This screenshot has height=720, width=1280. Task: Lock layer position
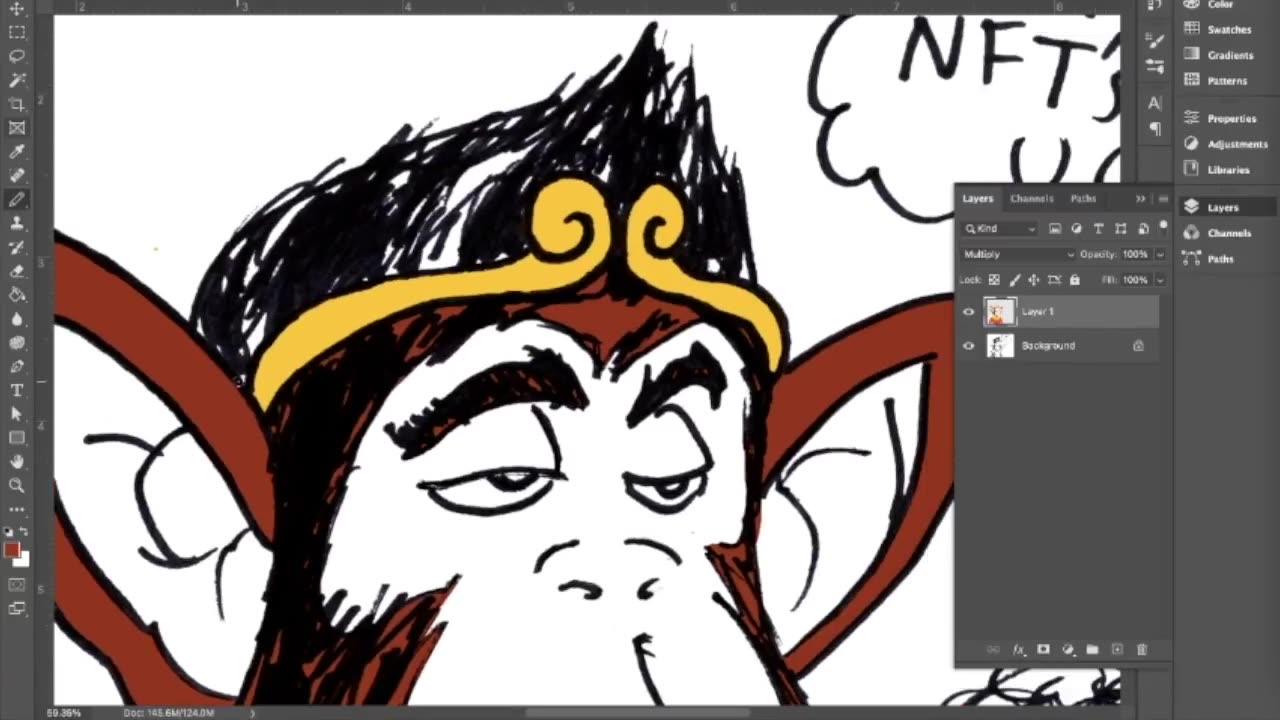pos(1034,280)
